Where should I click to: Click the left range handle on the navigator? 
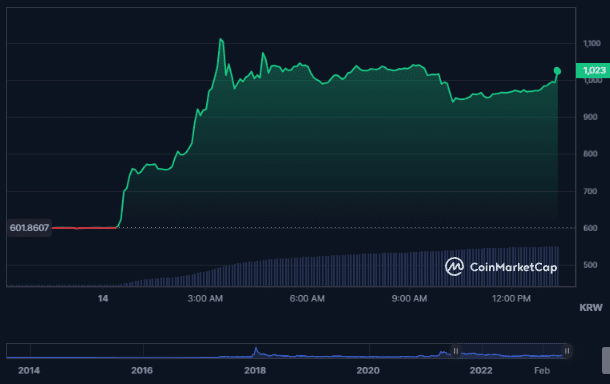(456, 351)
